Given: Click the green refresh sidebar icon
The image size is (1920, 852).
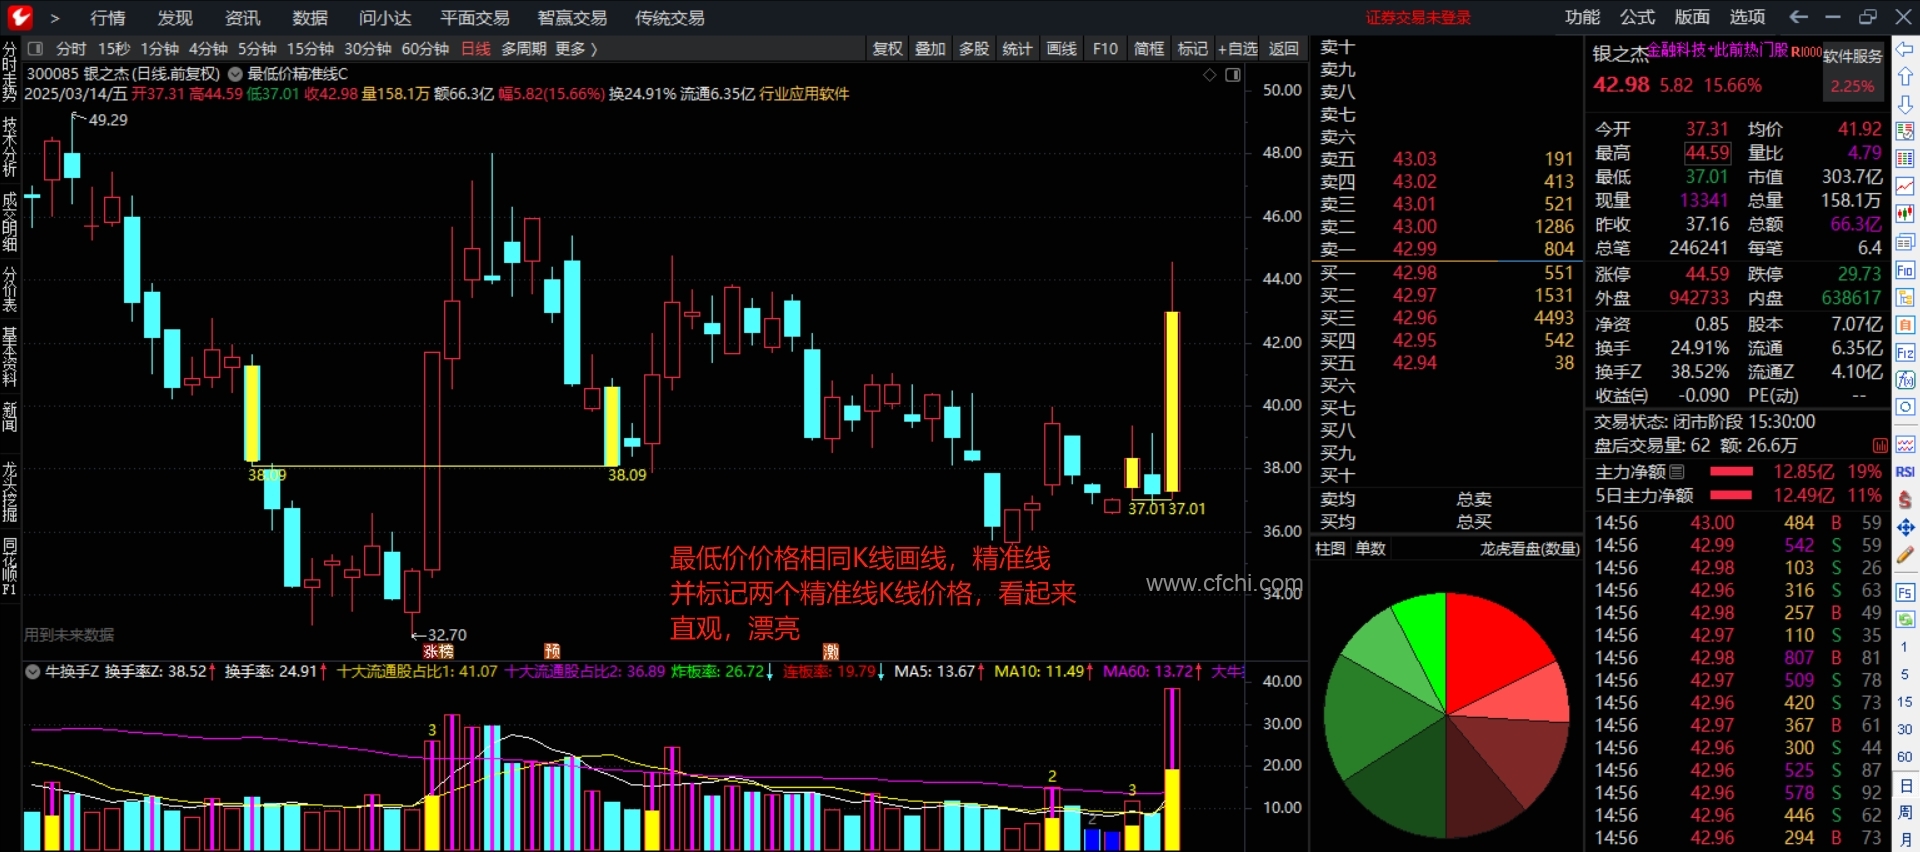Looking at the screenshot, I should [1905, 619].
